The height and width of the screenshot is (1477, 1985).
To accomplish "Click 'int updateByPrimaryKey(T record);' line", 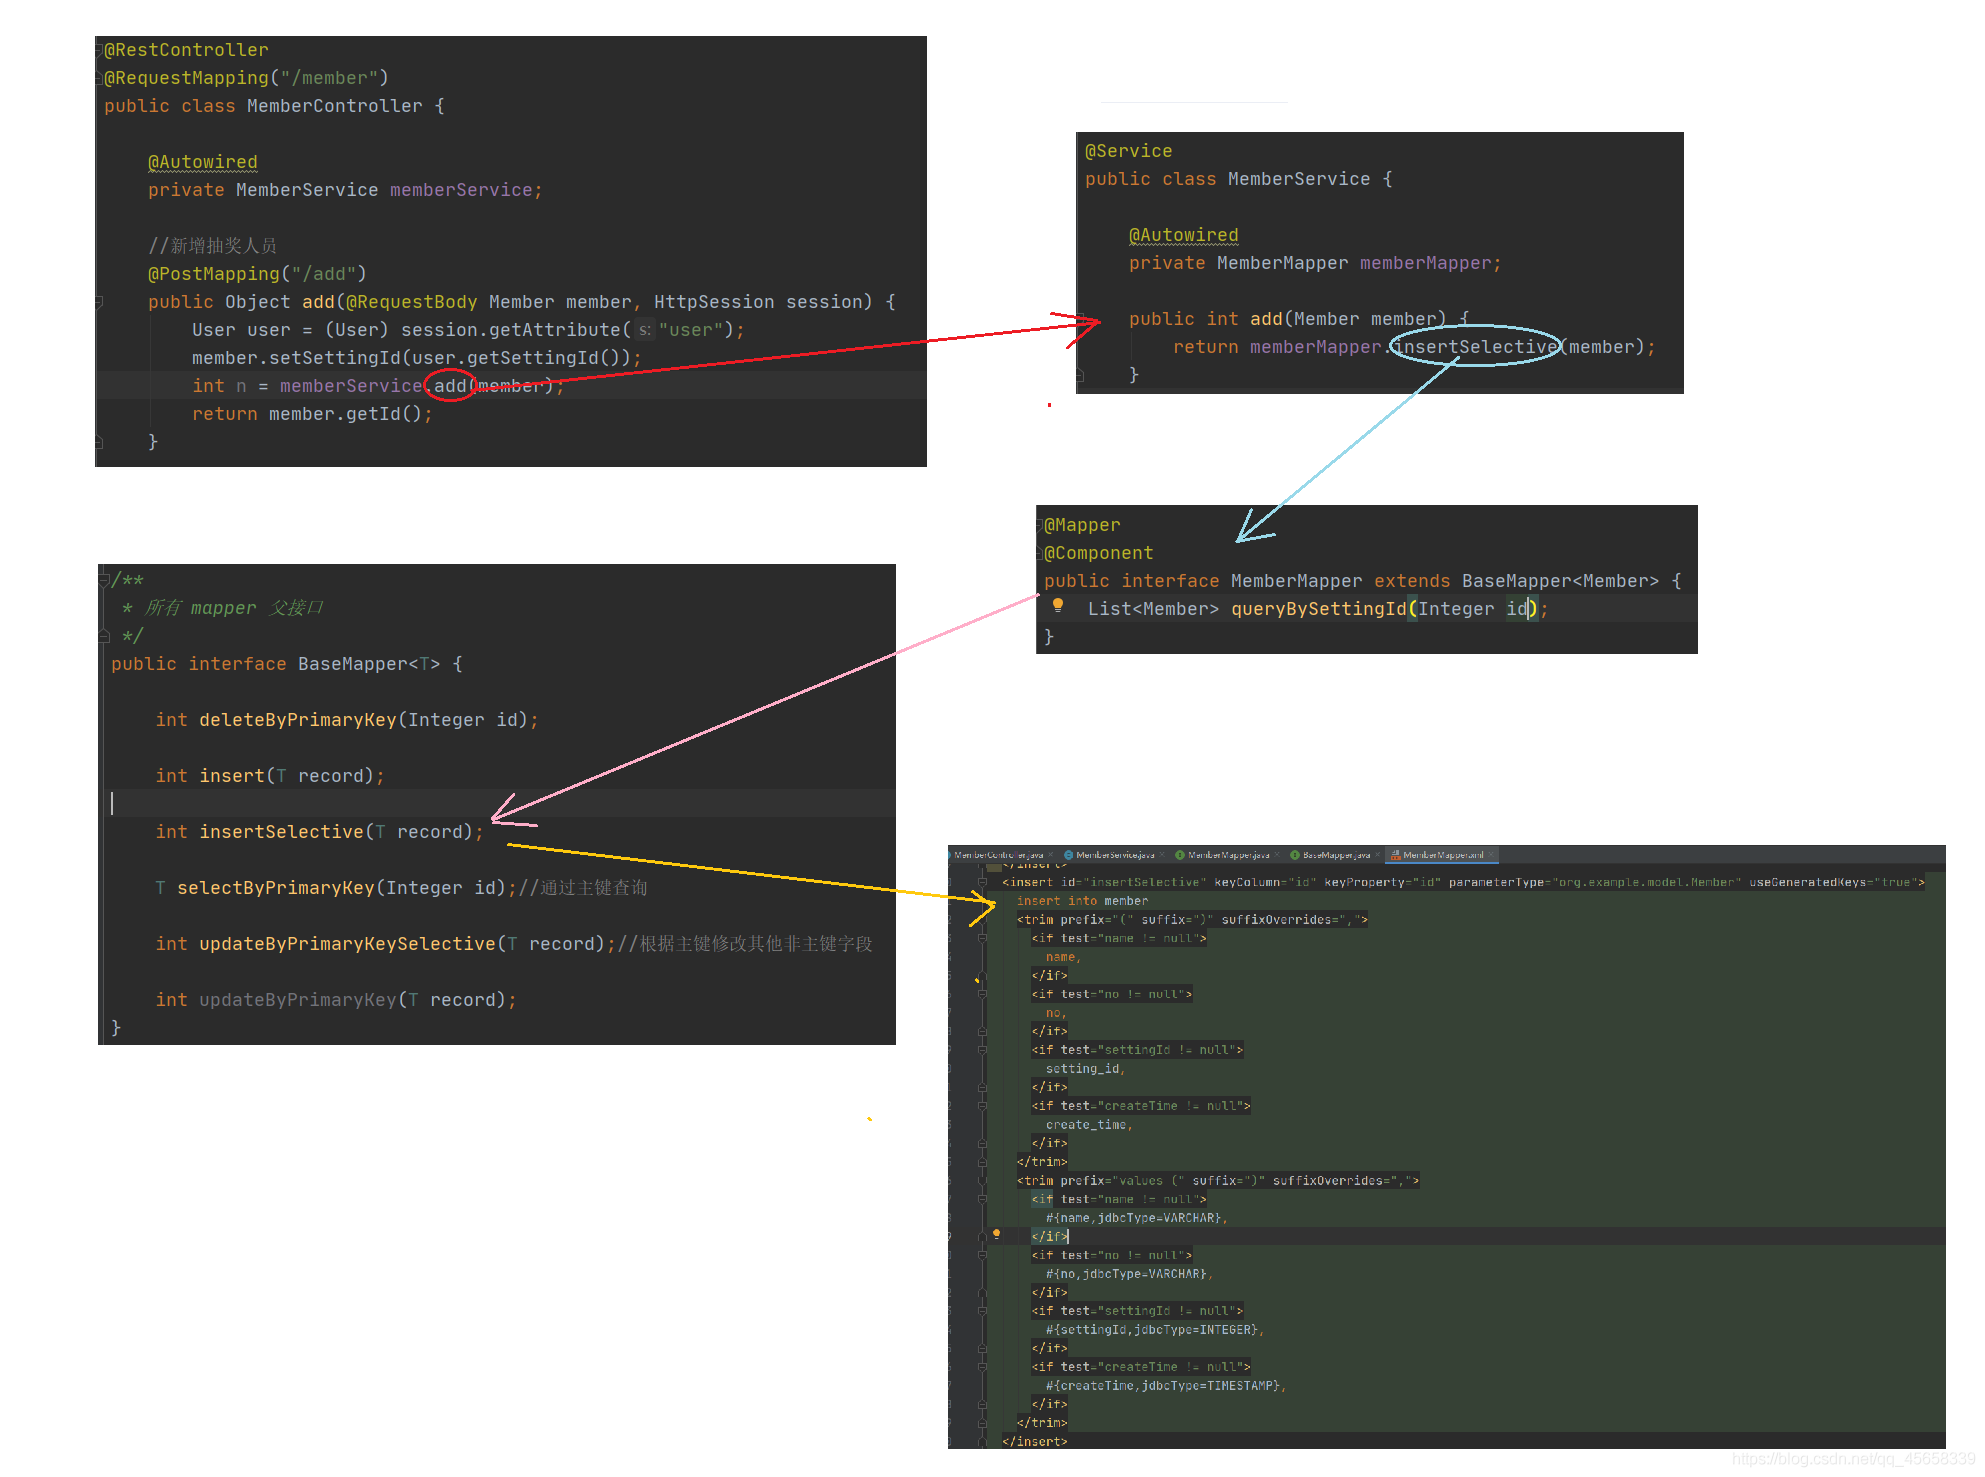I will pyautogui.click(x=336, y=1000).
